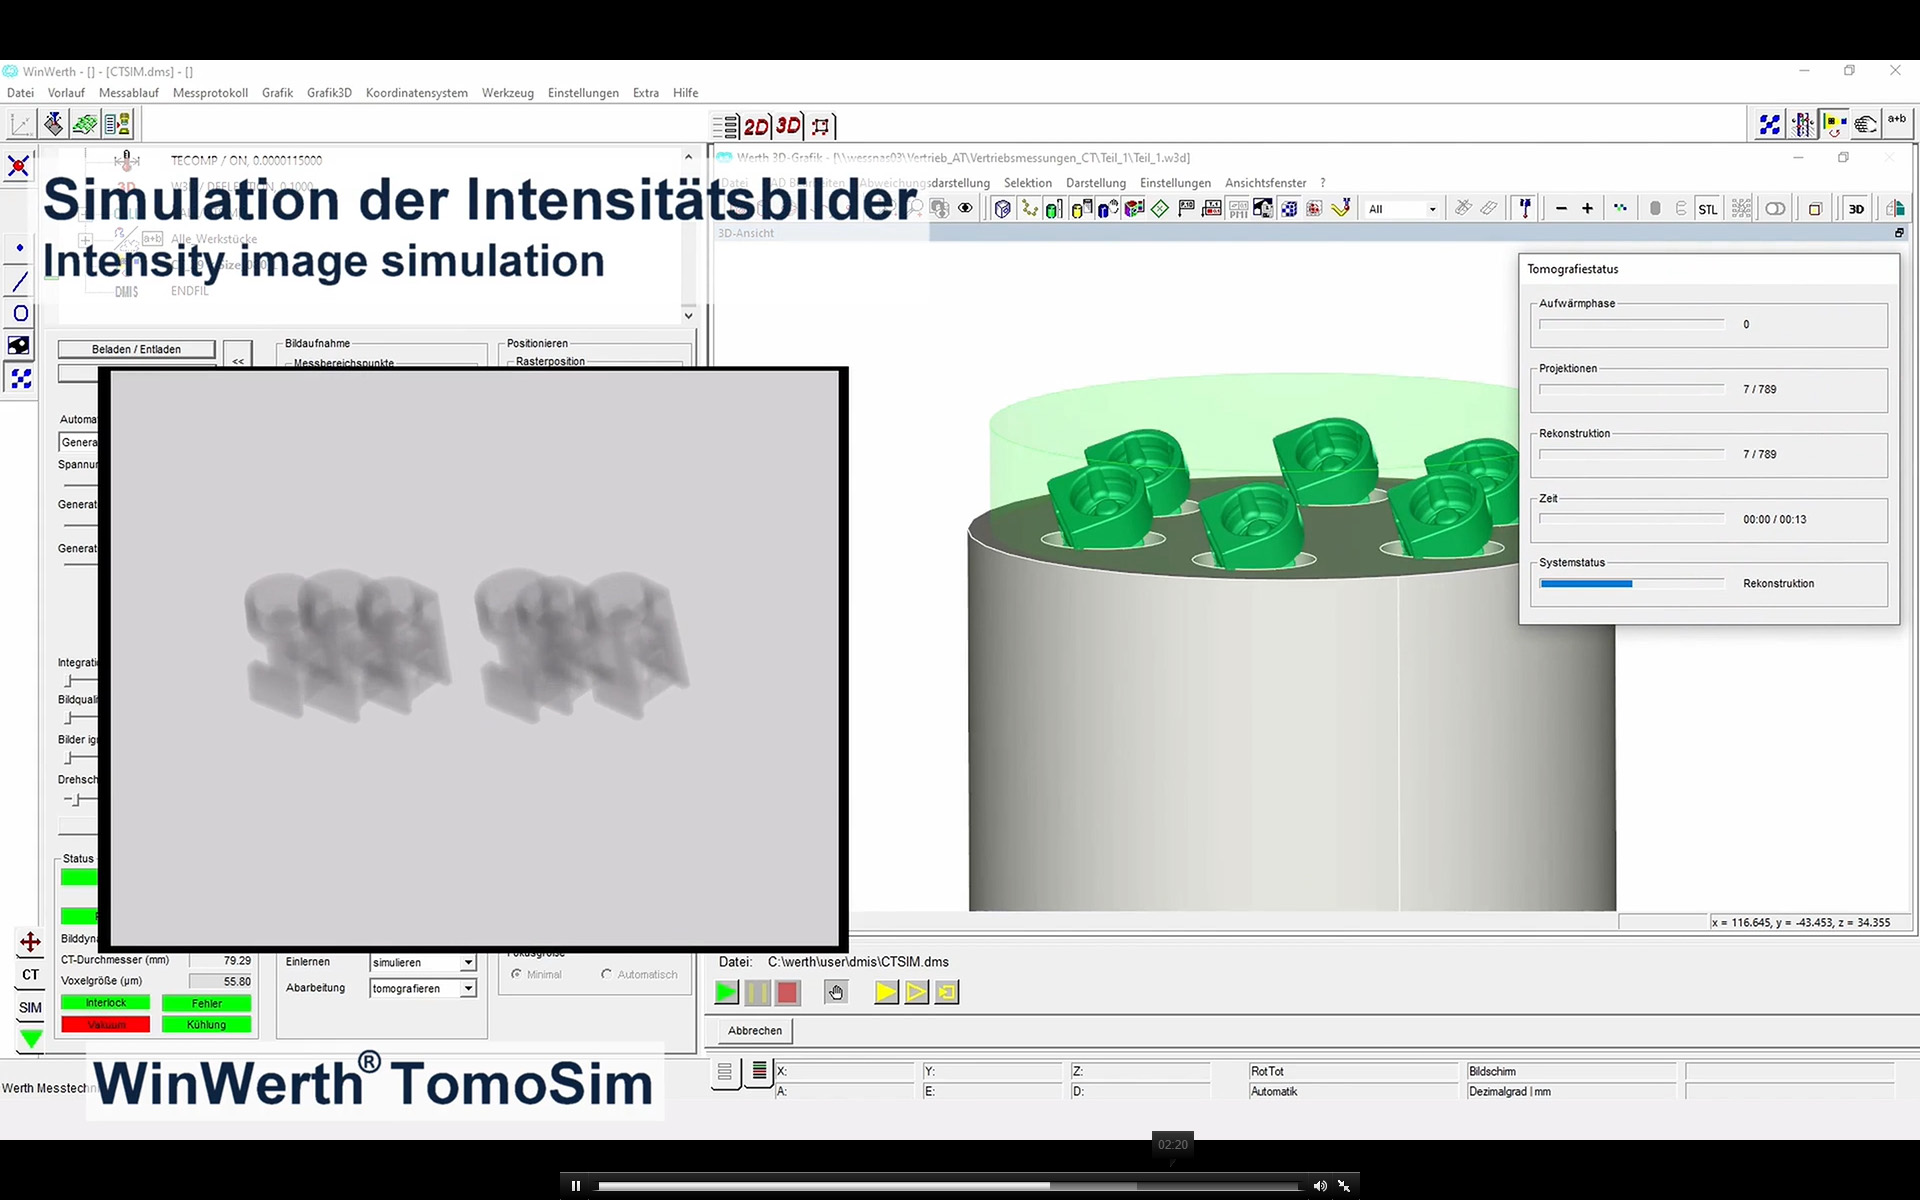Click the solid yellow play-step button
The image size is (1920, 1200).
886,992
